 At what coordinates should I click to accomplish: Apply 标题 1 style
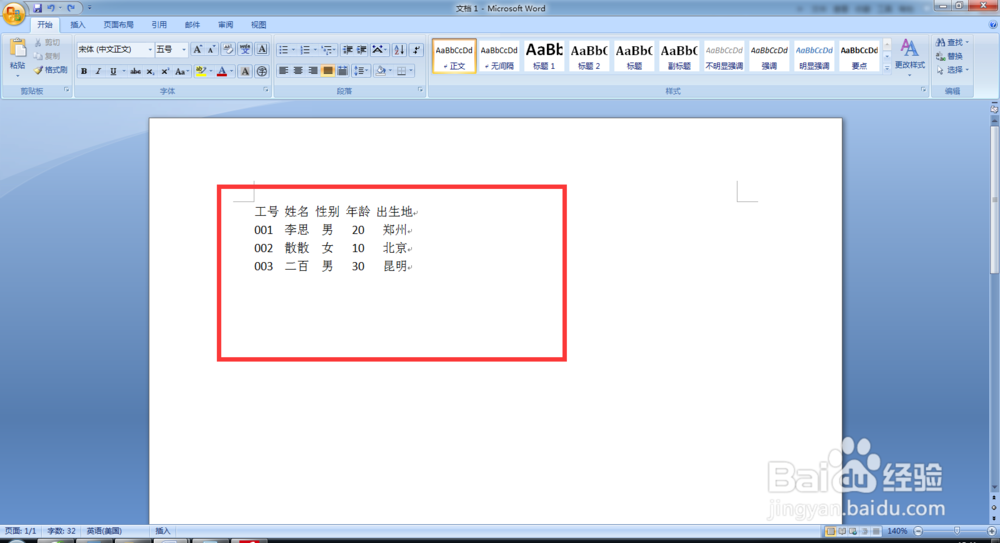click(x=544, y=56)
